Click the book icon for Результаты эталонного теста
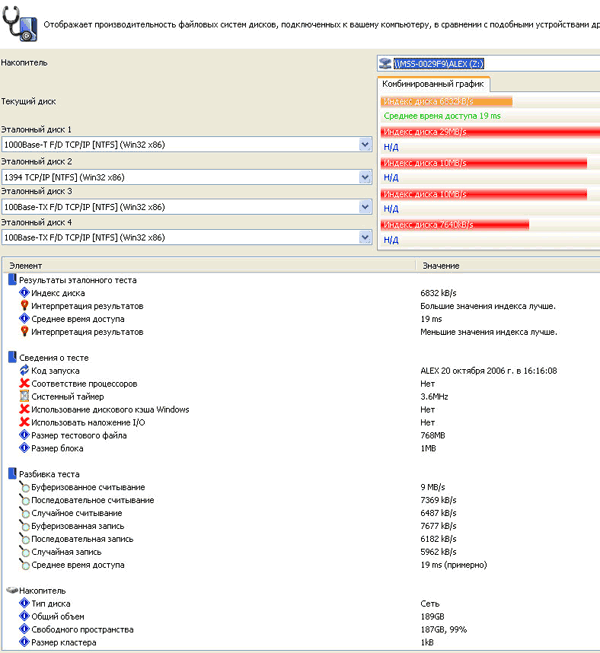The image size is (600, 653). (12, 279)
